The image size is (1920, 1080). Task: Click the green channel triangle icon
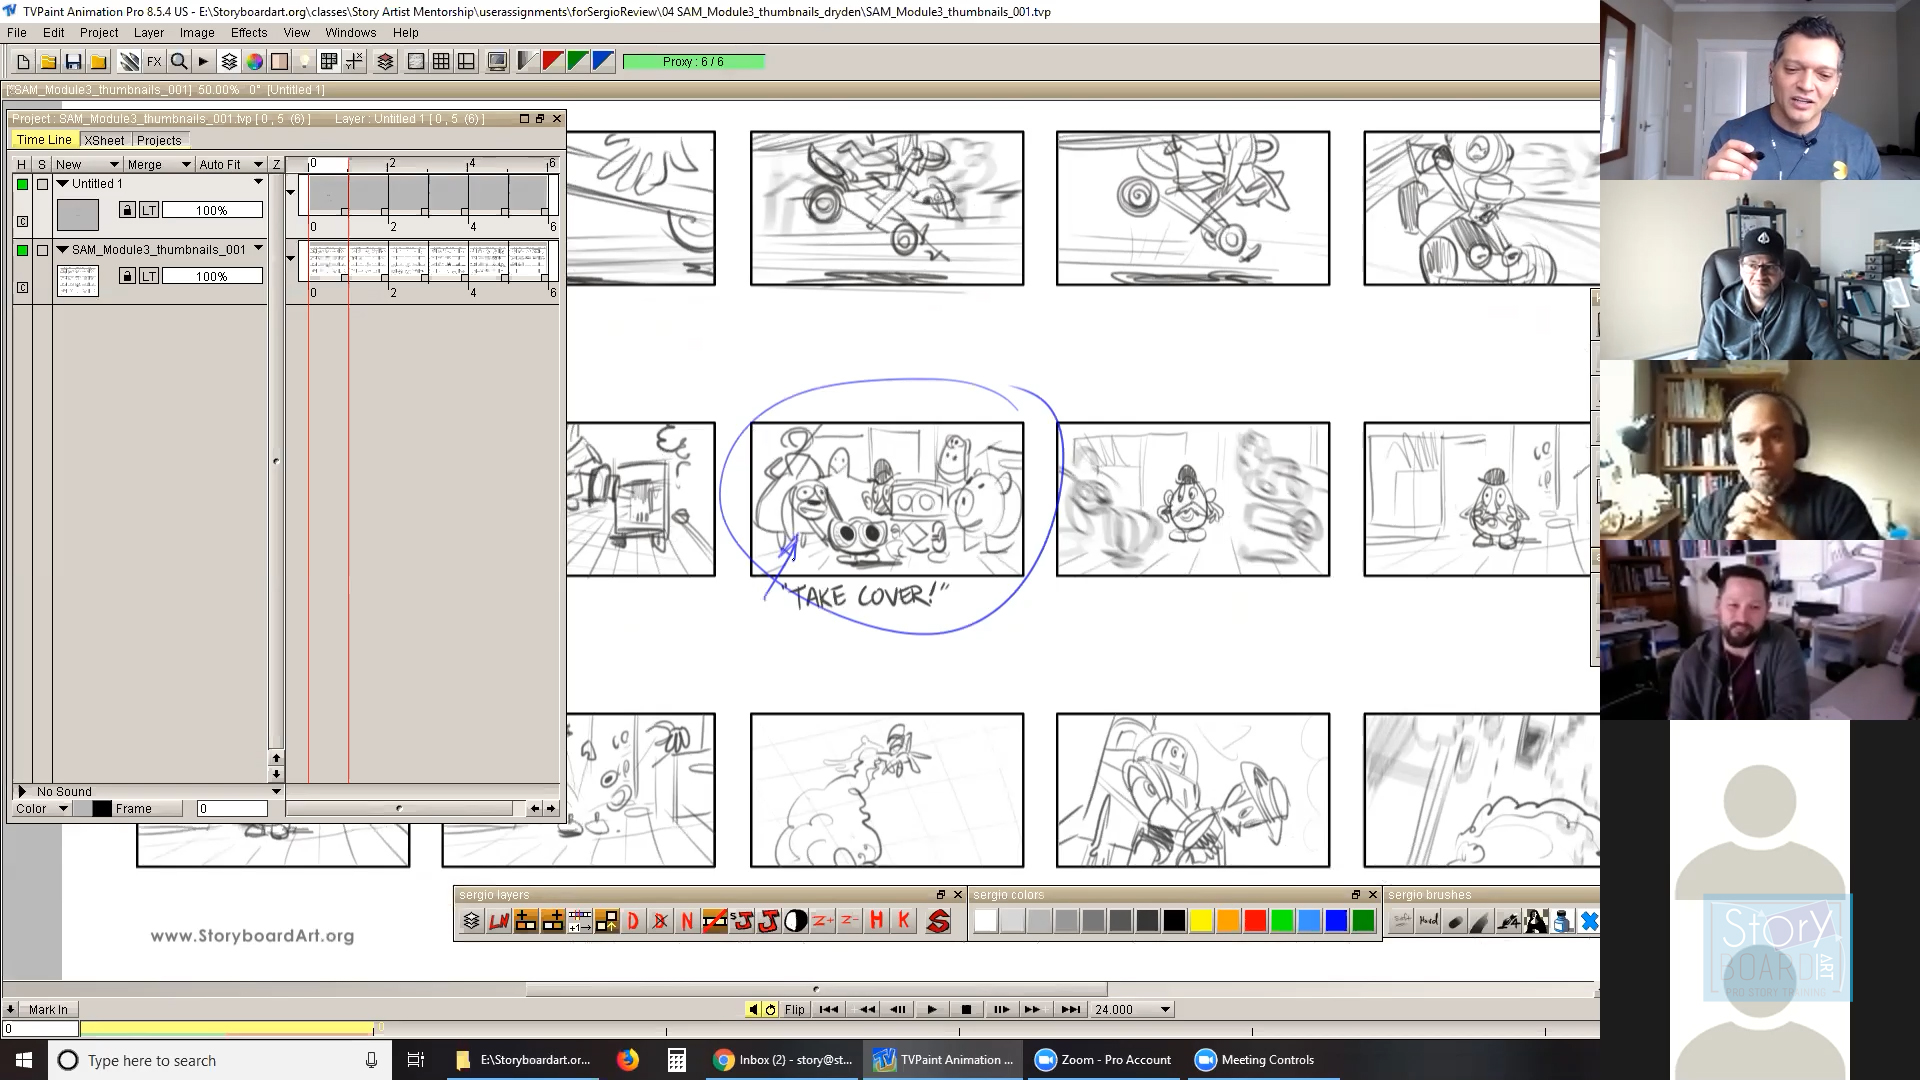click(x=577, y=62)
